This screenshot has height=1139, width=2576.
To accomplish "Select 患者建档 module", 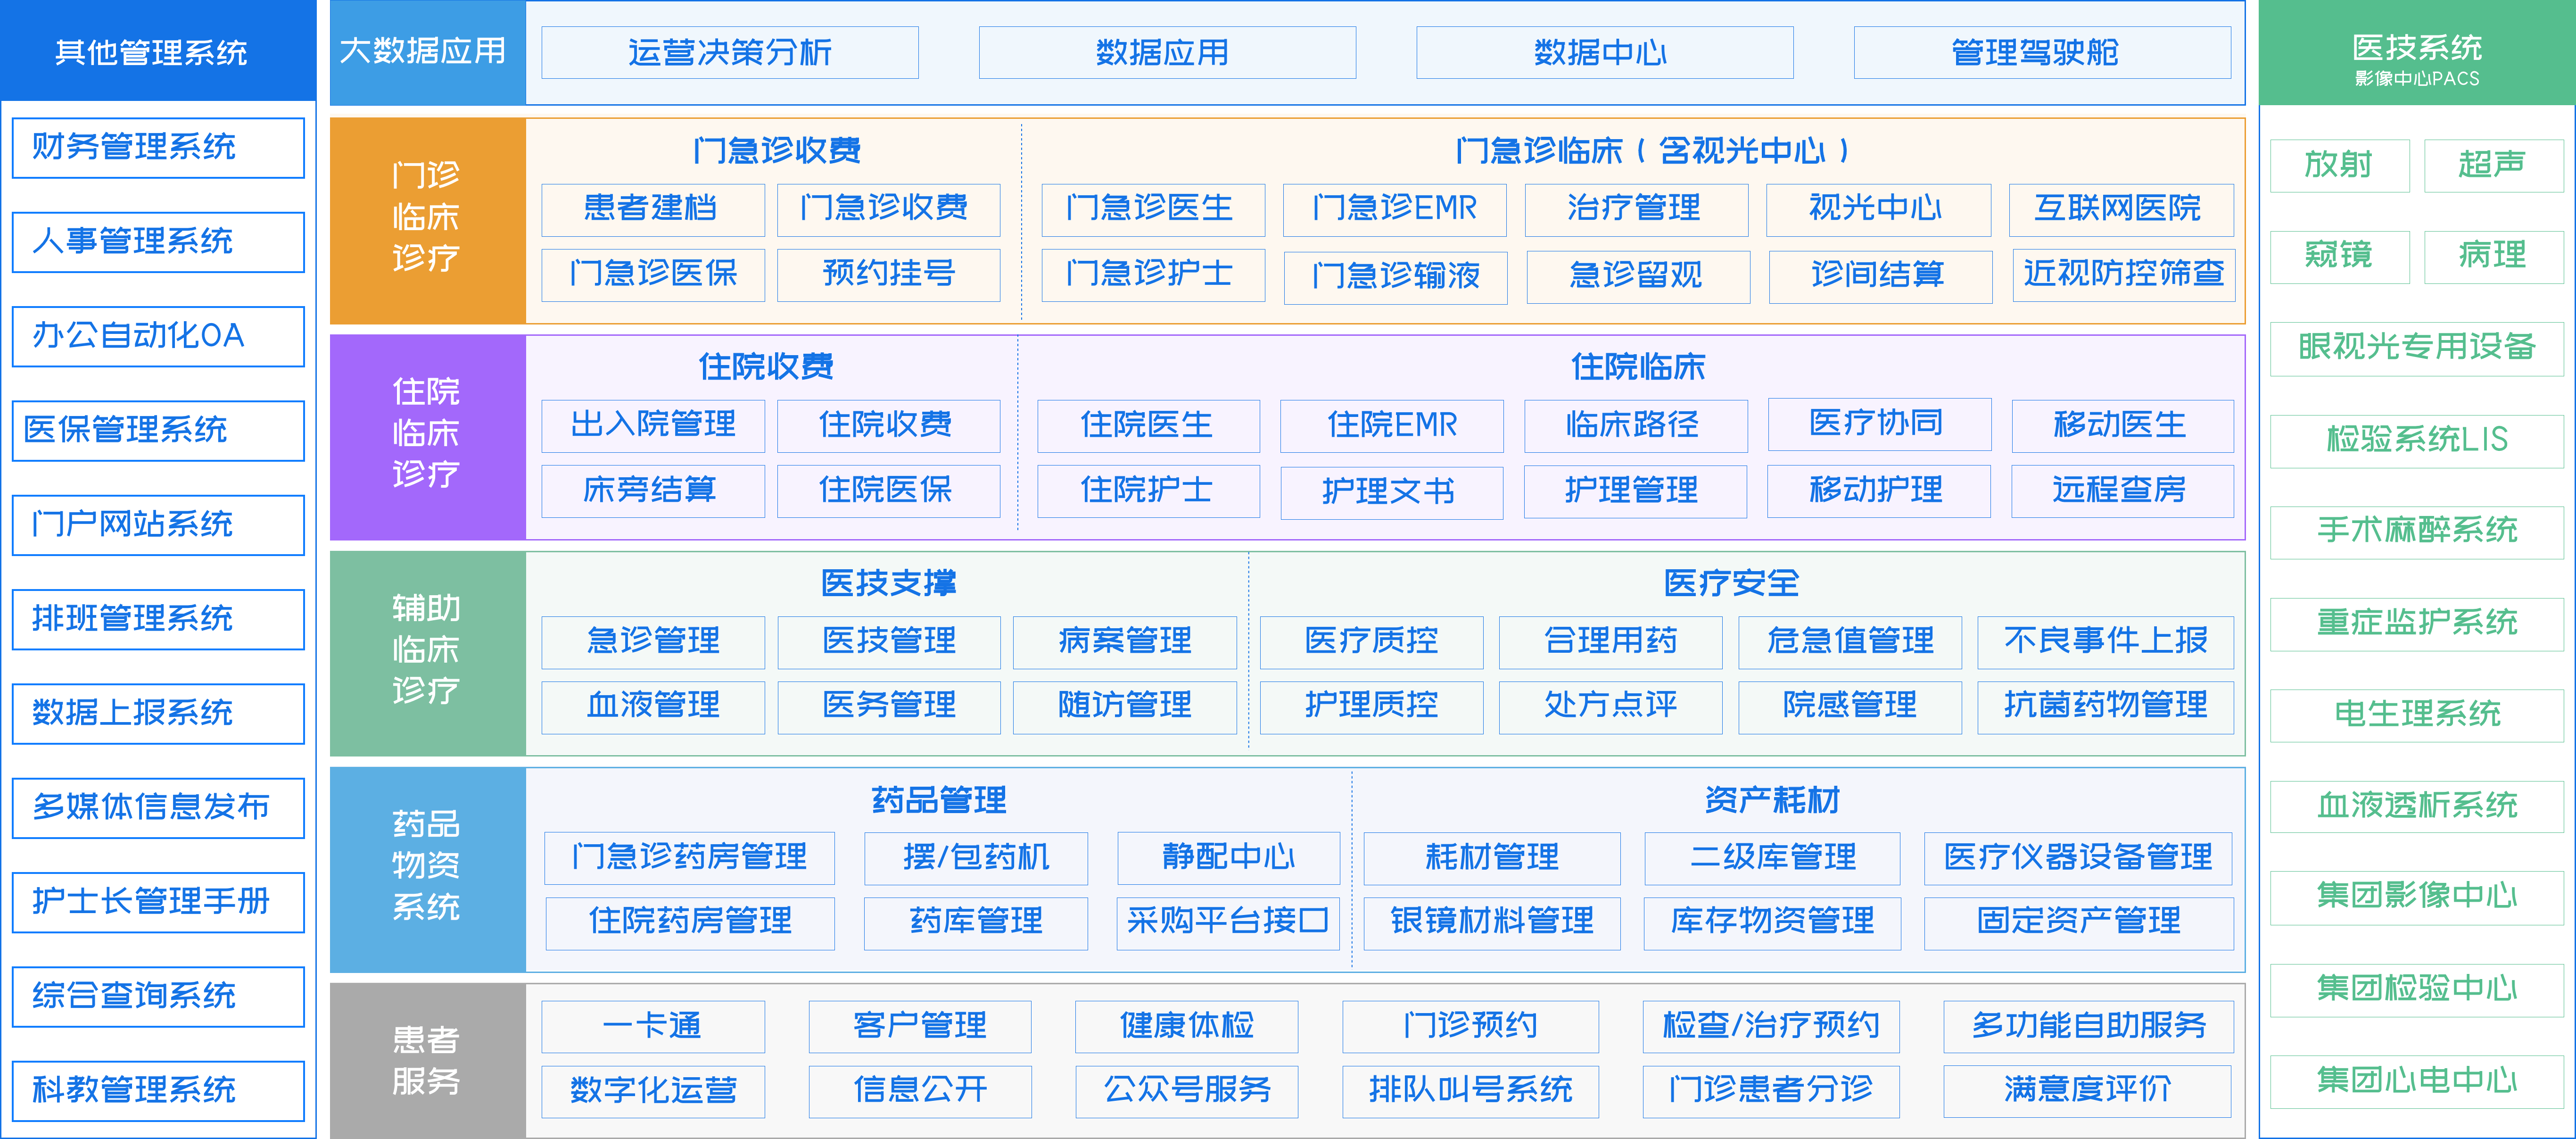I will pos(652,209).
